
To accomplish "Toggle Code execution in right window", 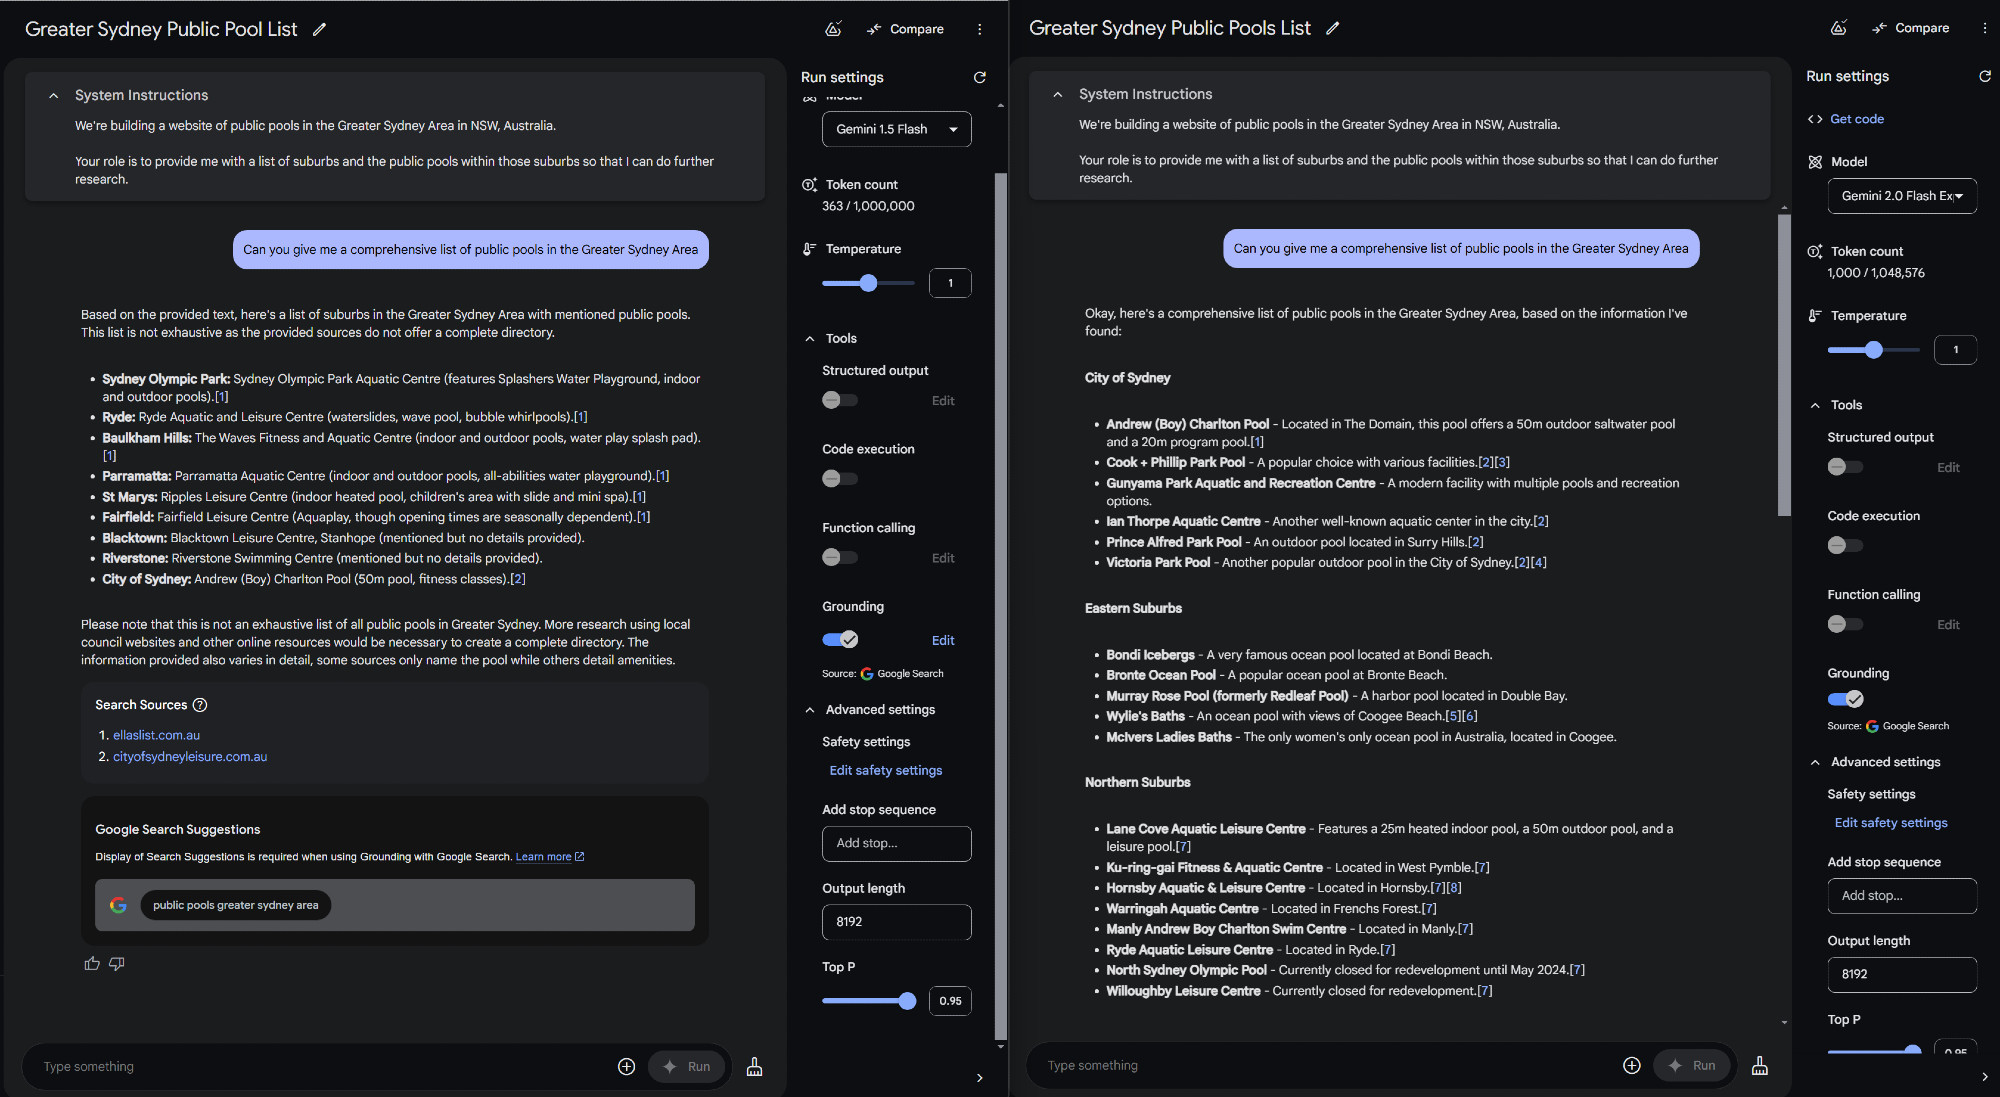I will 1845,545.
